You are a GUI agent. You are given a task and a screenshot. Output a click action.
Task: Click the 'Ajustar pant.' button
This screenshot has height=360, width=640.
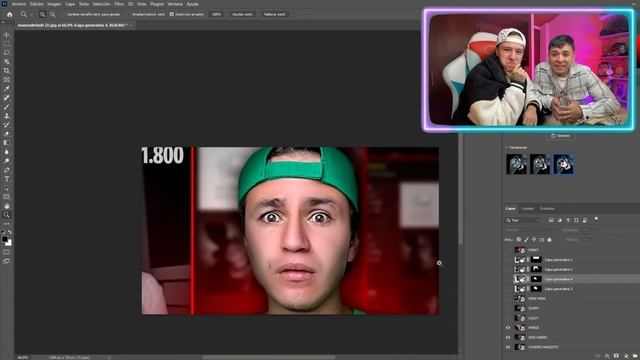242,14
